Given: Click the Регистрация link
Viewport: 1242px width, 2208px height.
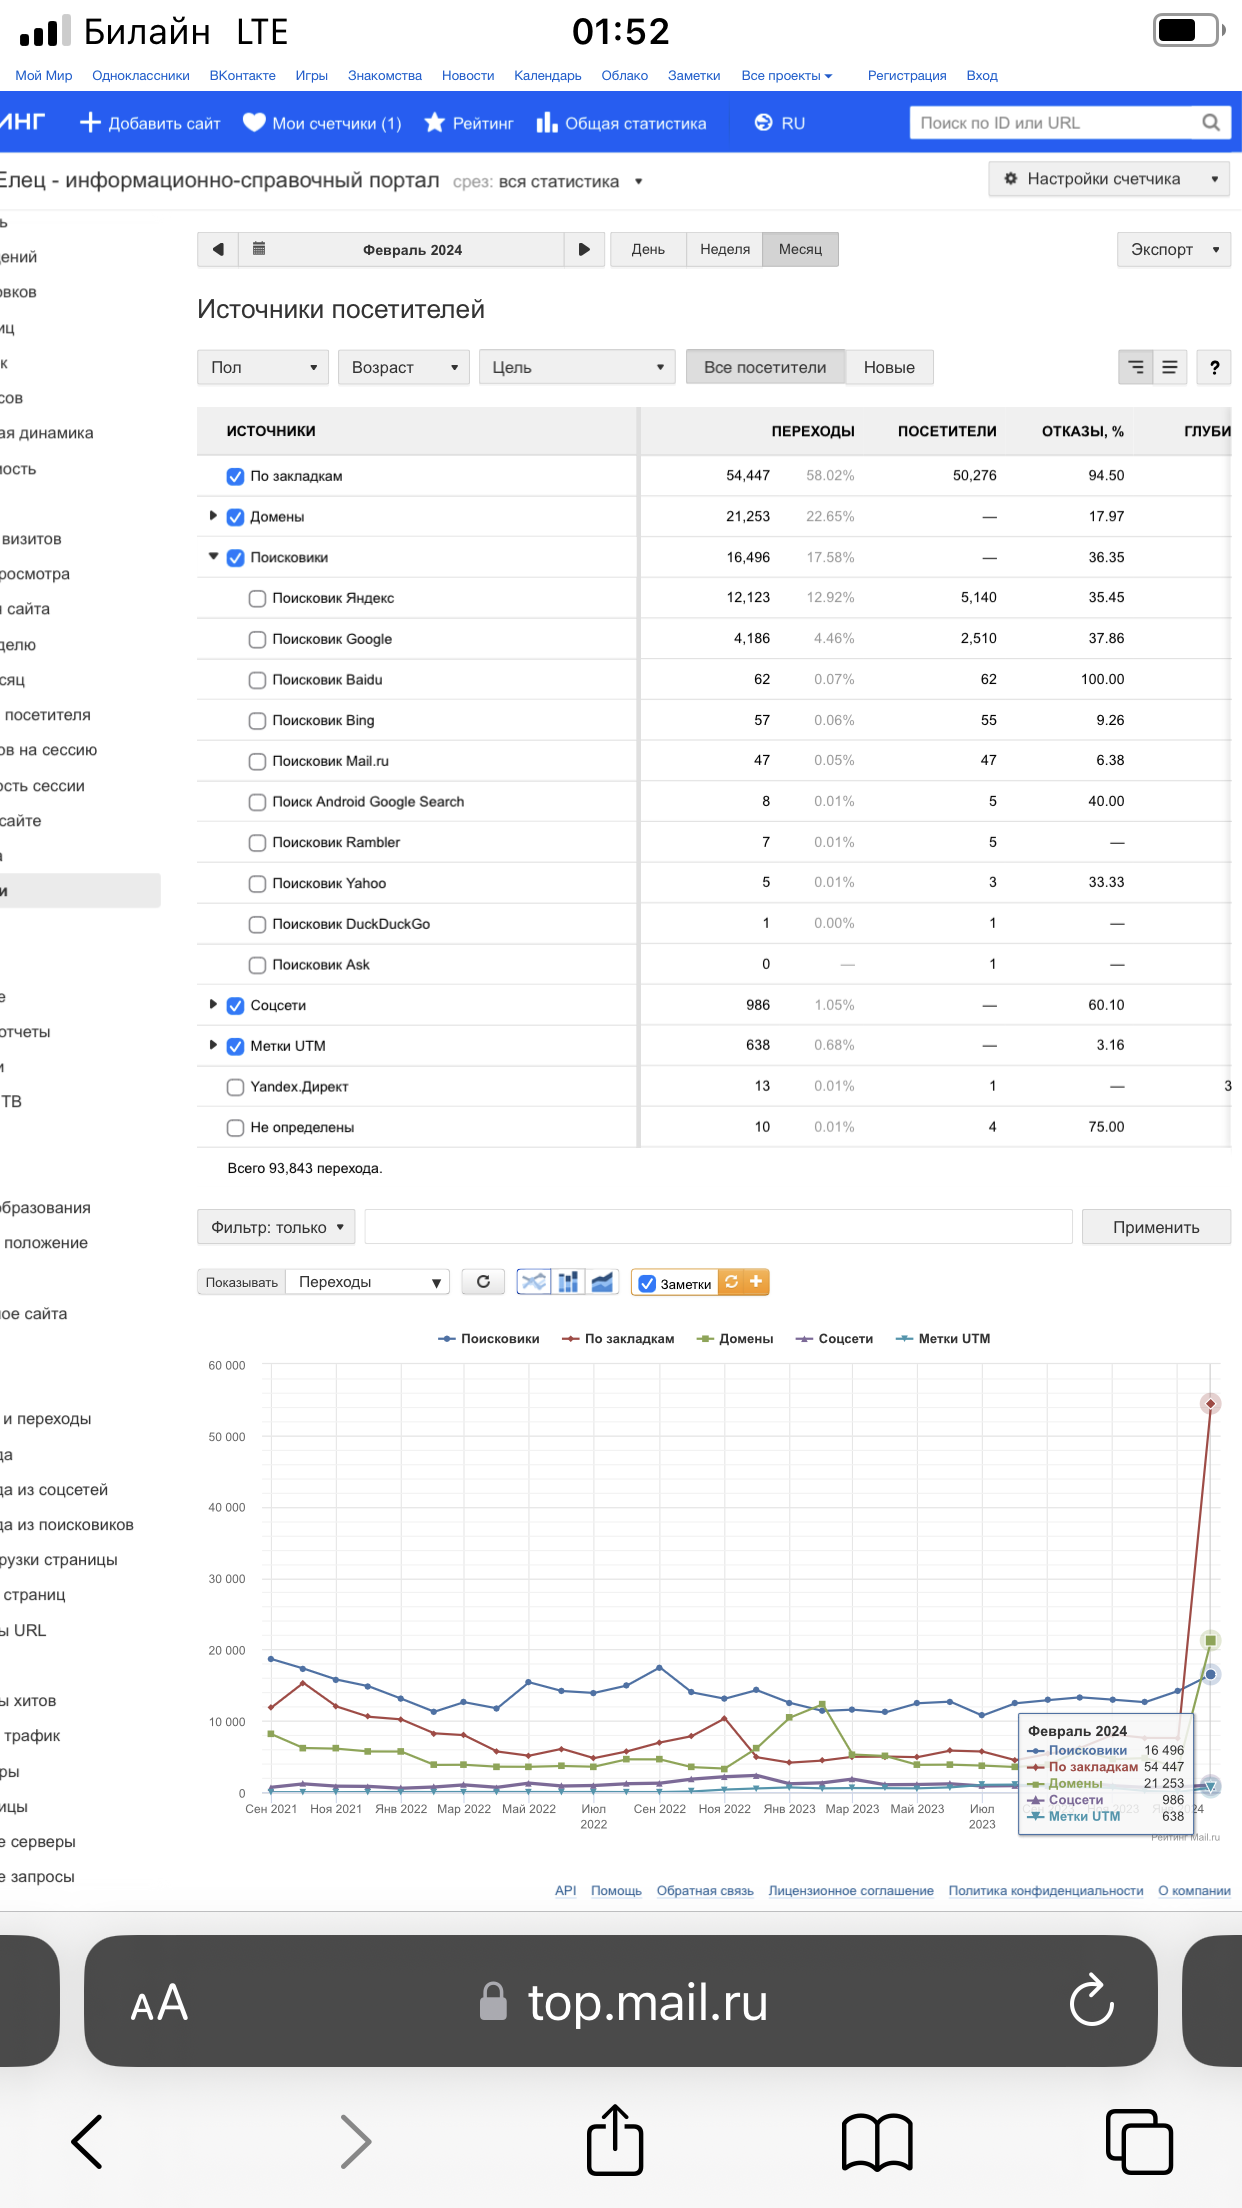Looking at the screenshot, I should click(x=907, y=75).
